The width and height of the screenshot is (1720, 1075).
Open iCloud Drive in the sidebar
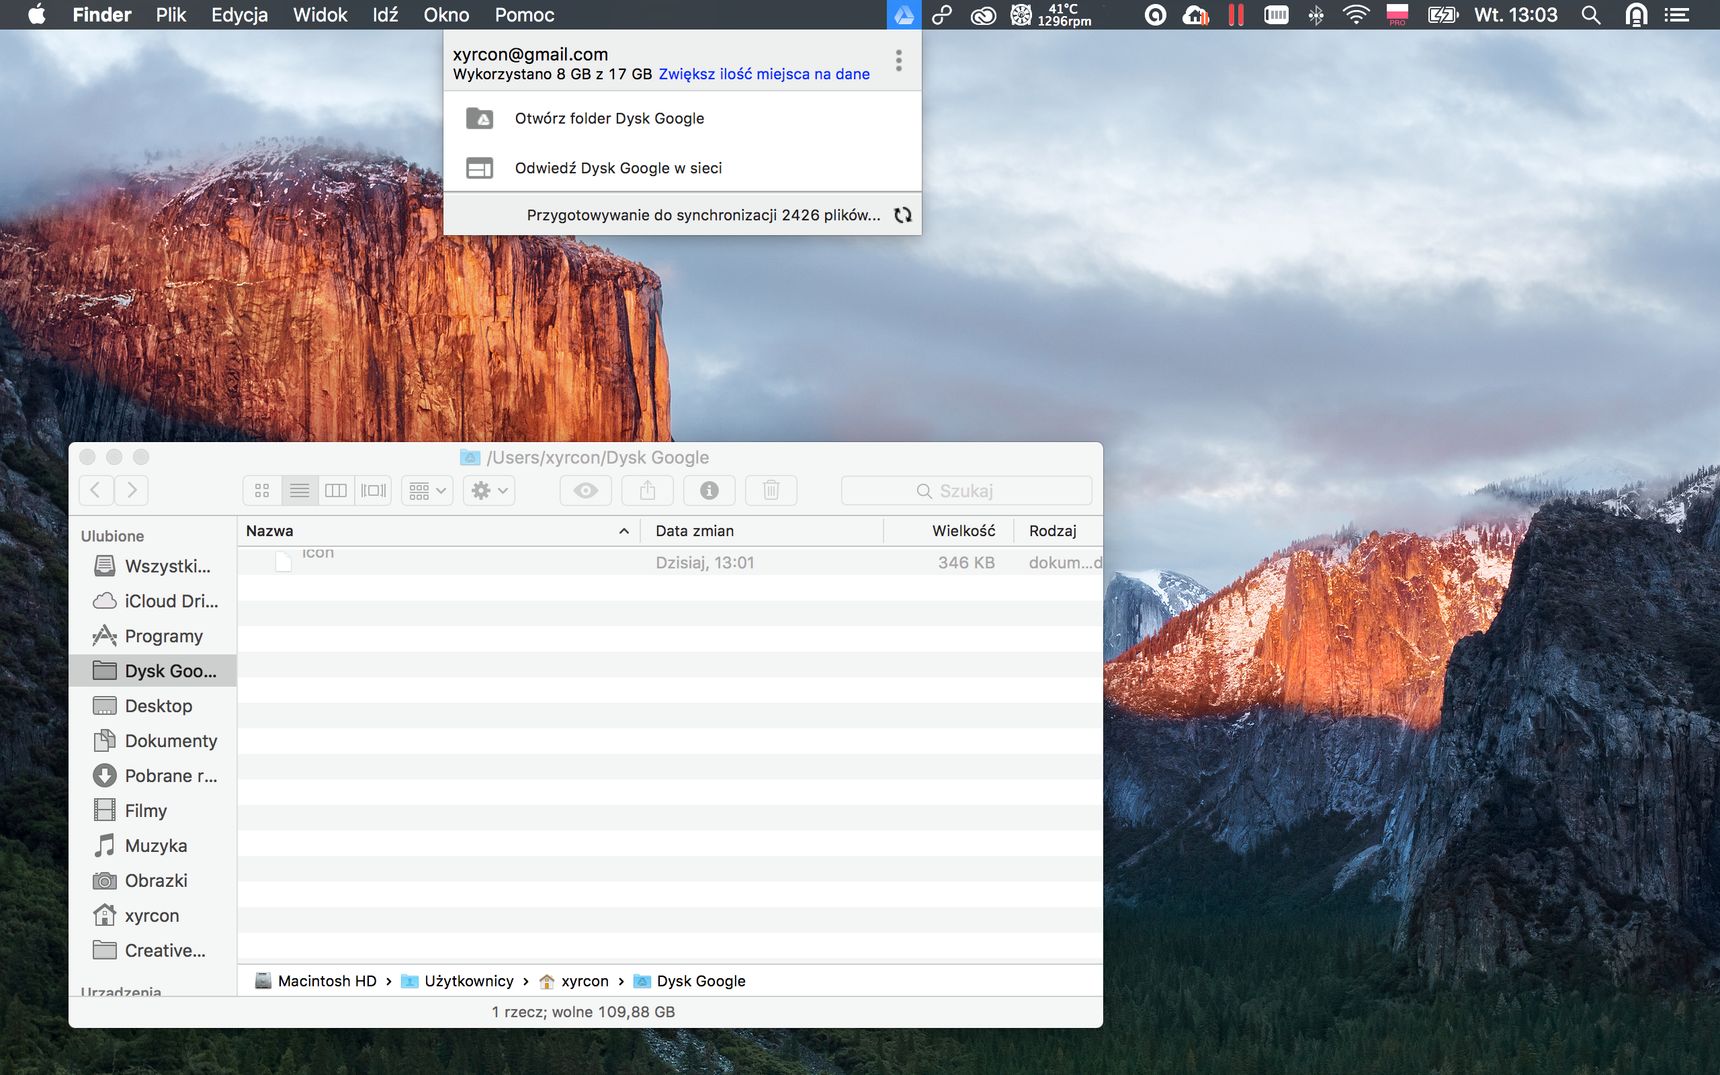[153, 601]
